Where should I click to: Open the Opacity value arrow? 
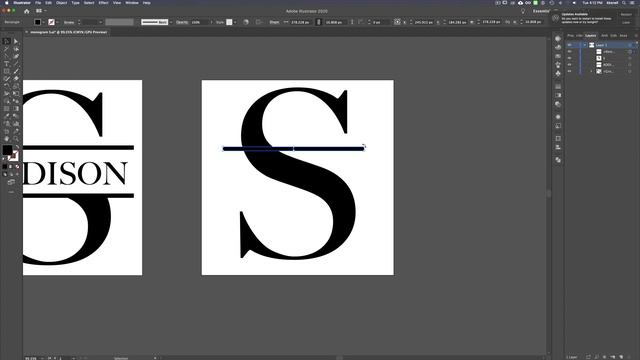pyautogui.click(x=211, y=22)
